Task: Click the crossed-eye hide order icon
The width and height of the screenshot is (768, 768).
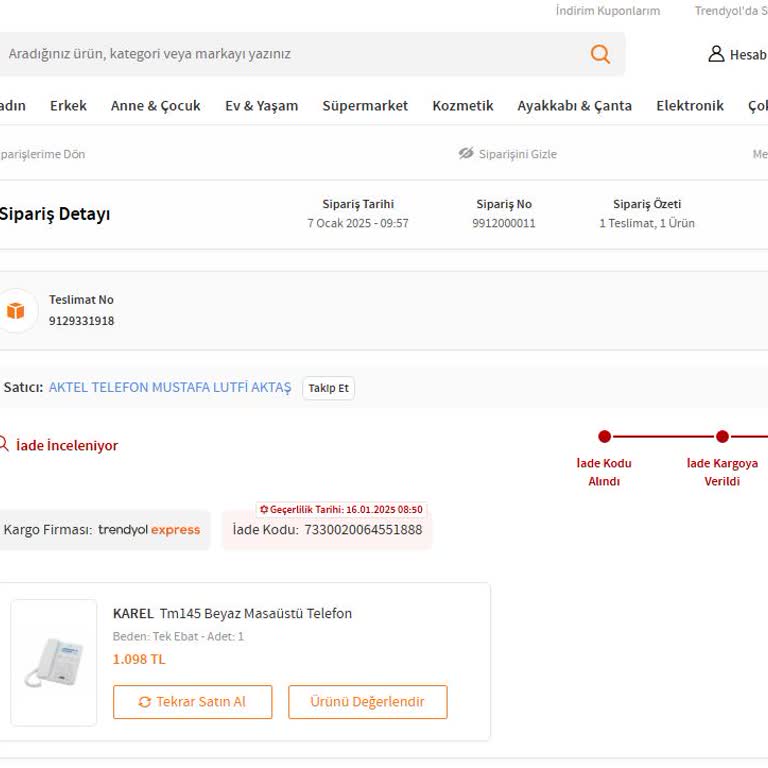Action: (x=466, y=154)
